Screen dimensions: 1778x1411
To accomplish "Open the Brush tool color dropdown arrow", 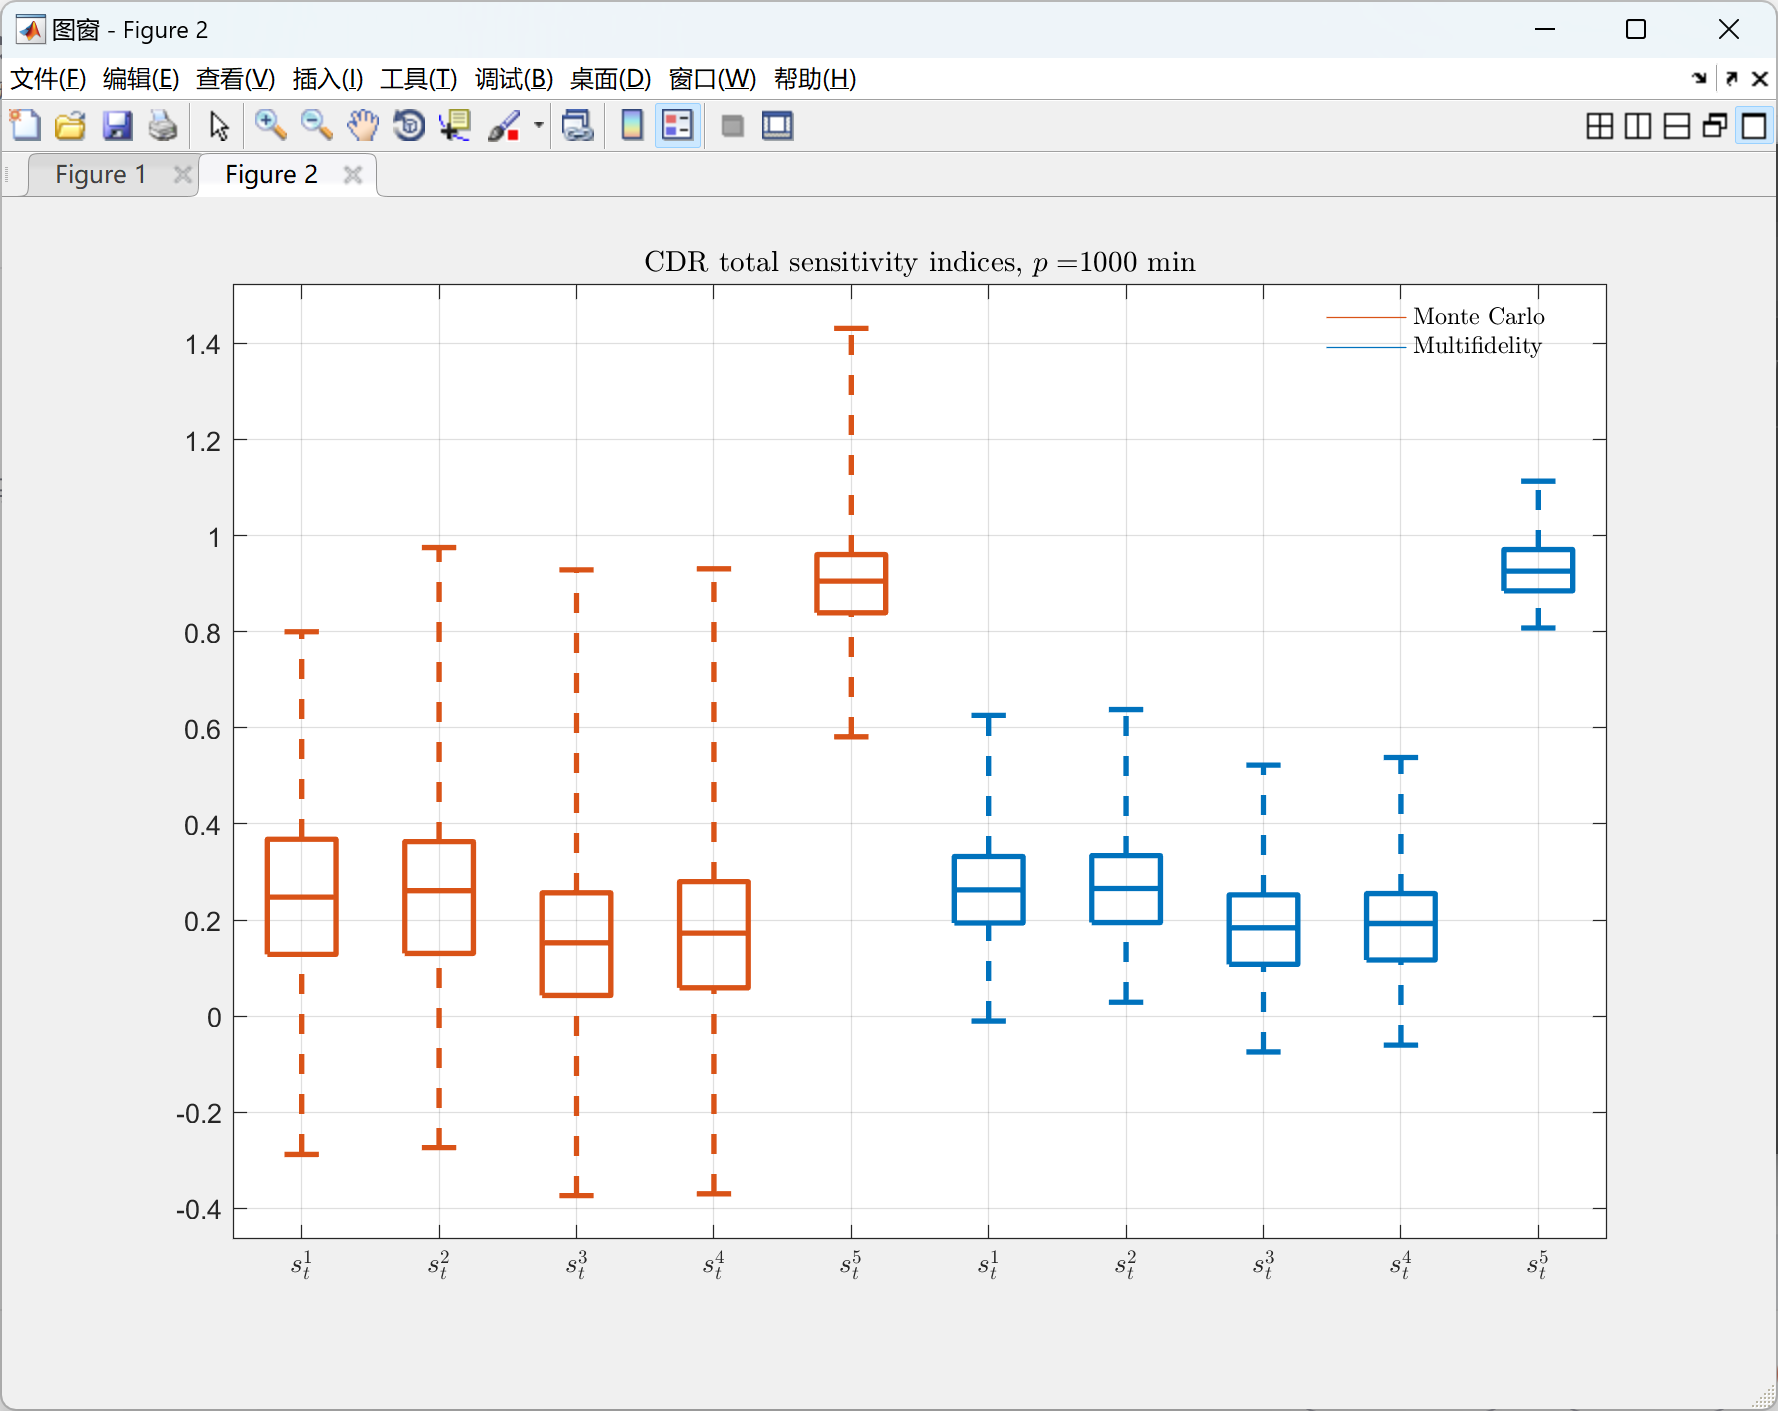I will pos(538,126).
